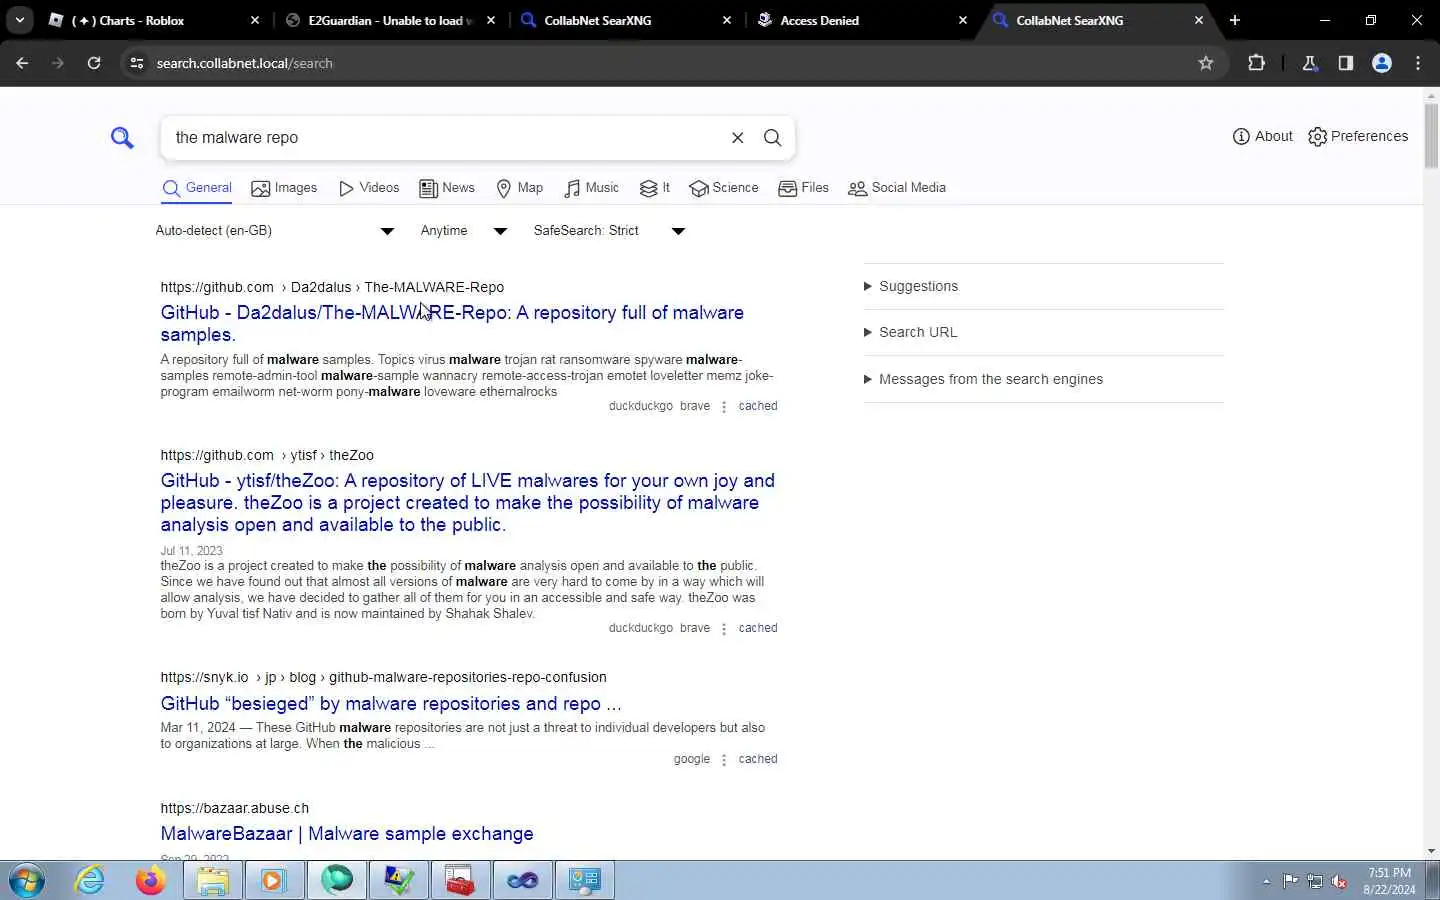This screenshot has width=1440, height=900.
Task: Open the Anytime time range dropdown
Action: tap(464, 231)
